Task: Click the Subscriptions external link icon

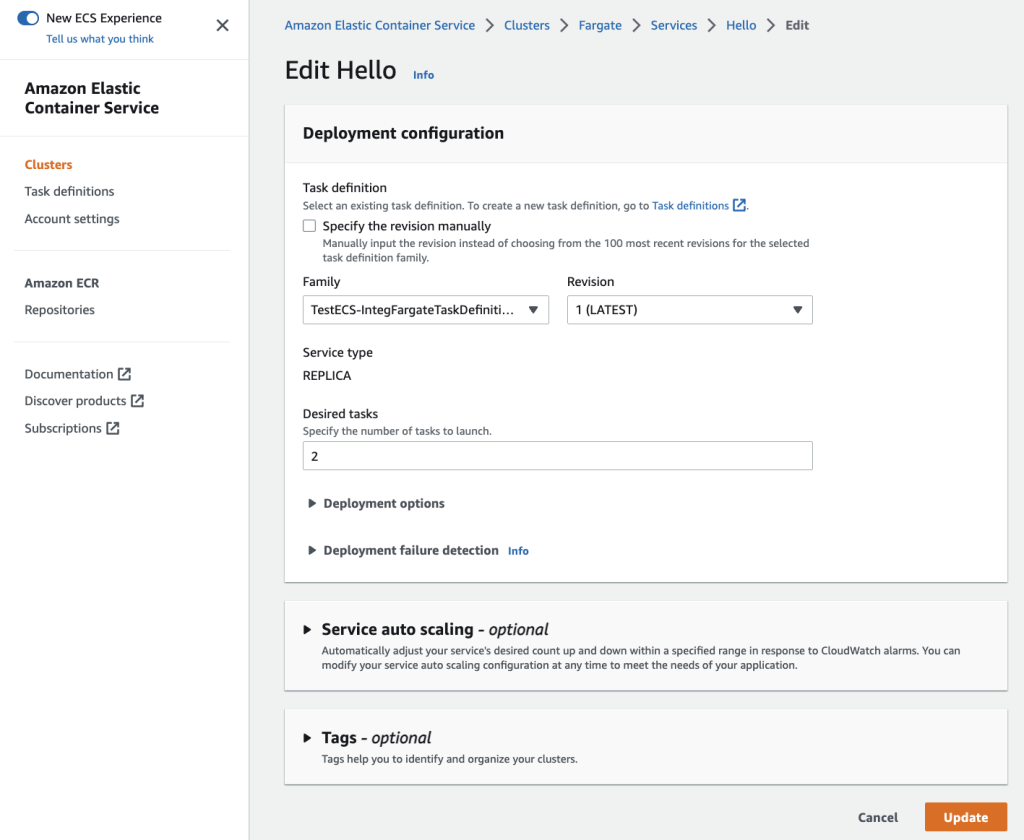Action: pyautogui.click(x=115, y=427)
